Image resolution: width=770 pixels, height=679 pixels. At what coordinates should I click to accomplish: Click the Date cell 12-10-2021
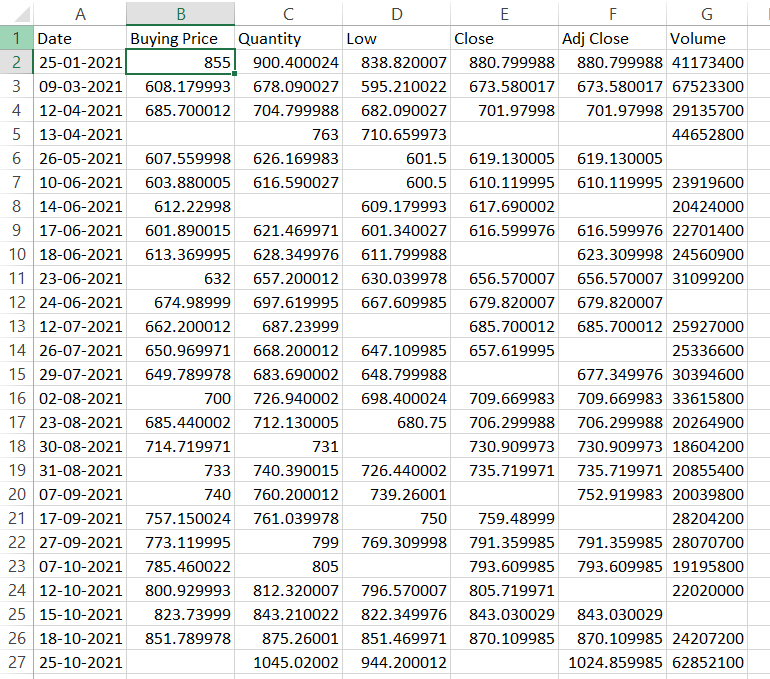[x=80, y=590]
